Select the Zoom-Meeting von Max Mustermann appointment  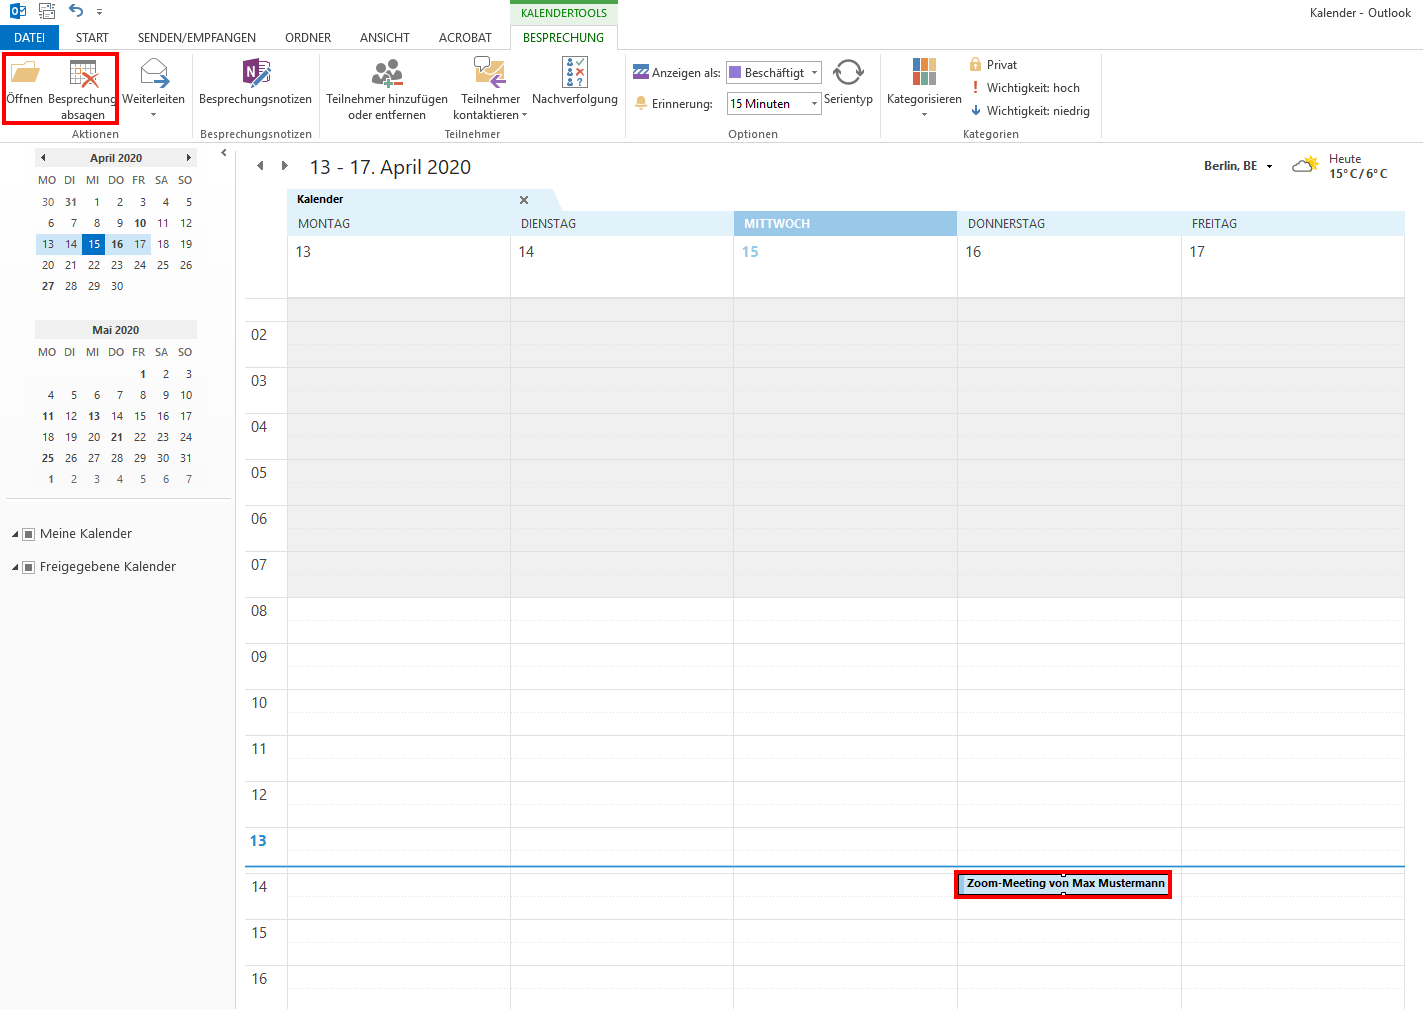tap(1064, 884)
